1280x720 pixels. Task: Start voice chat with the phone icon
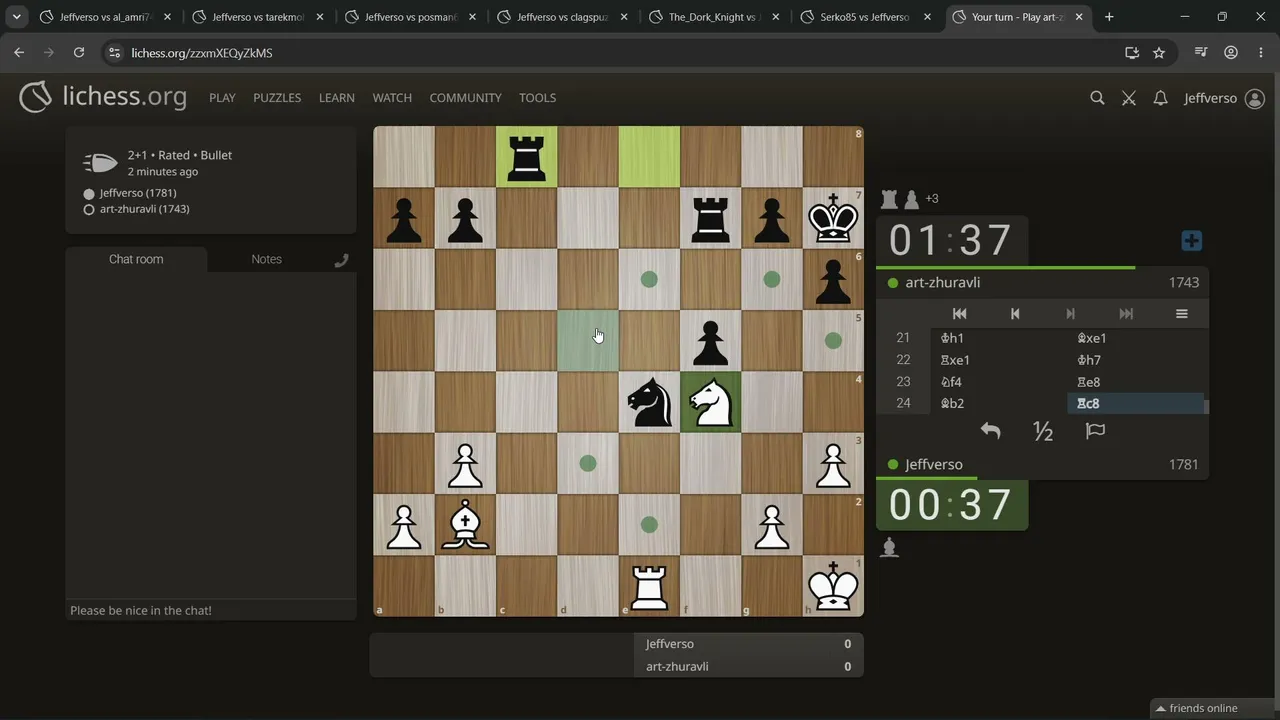[341, 260]
